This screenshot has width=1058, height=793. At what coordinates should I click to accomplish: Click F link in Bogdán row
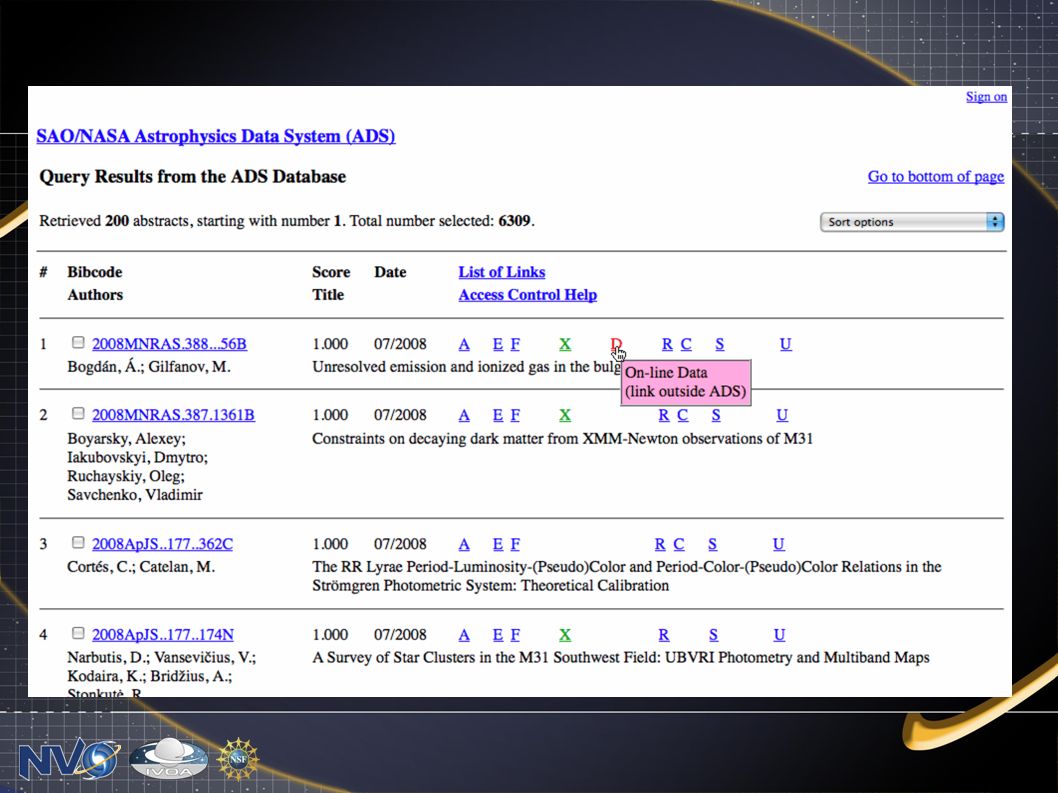click(515, 344)
